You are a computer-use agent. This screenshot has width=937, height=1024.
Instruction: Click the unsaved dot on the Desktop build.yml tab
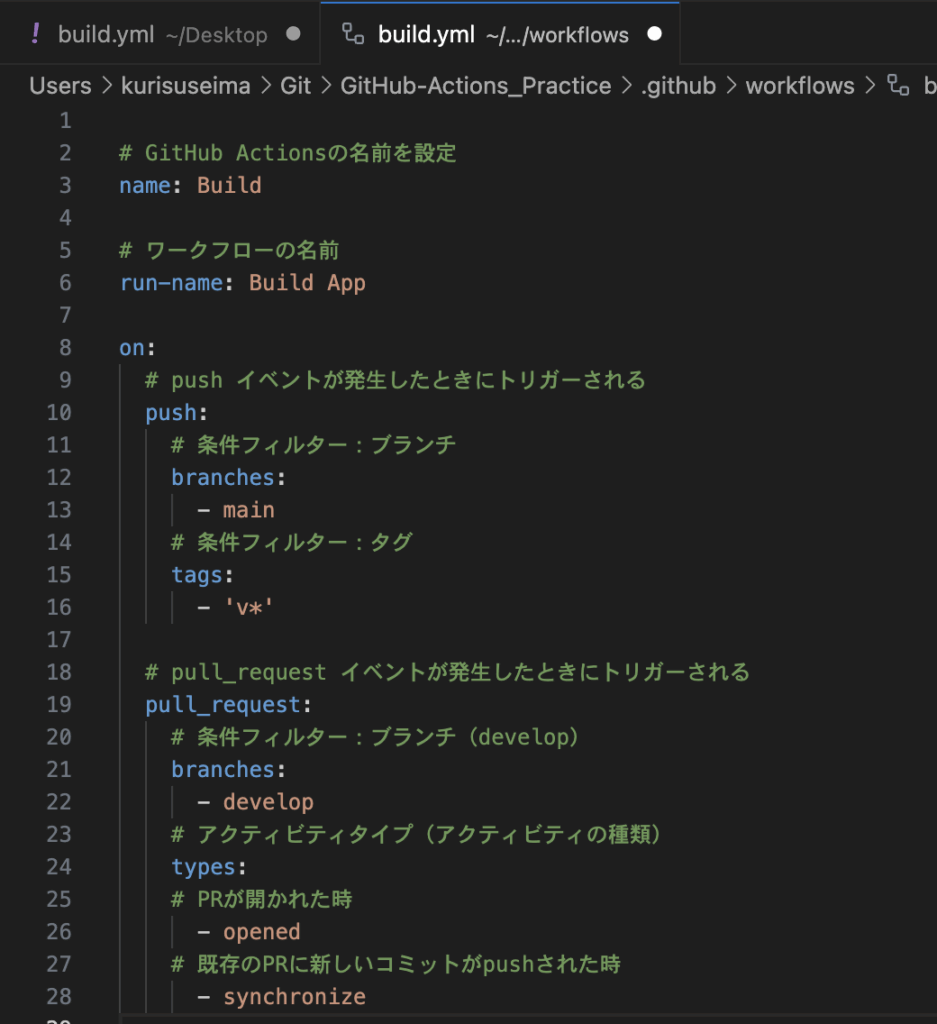point(293,35)
